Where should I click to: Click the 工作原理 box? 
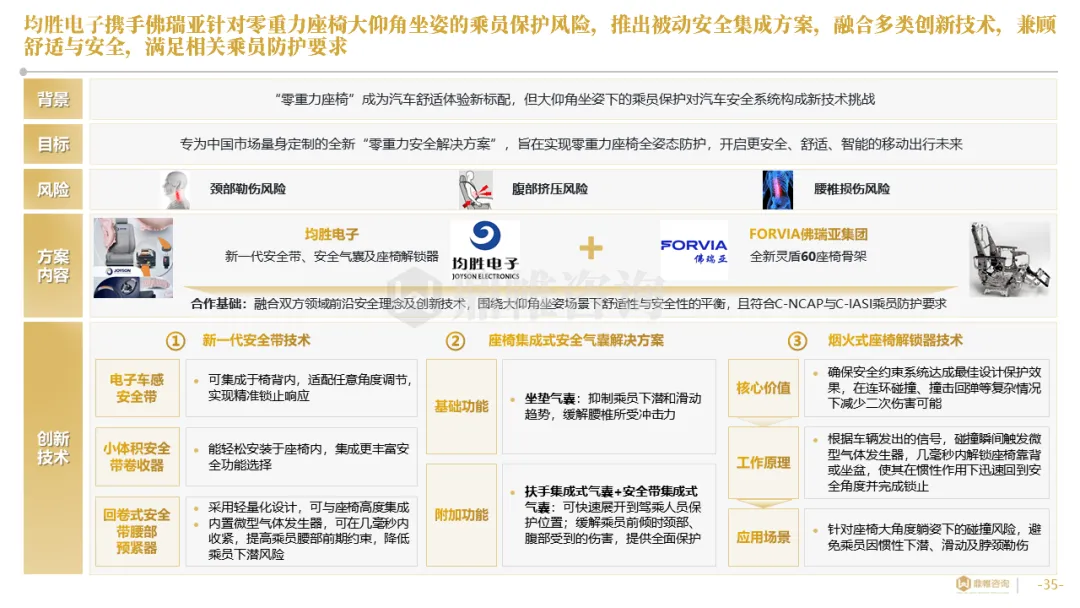coord(763,462)
